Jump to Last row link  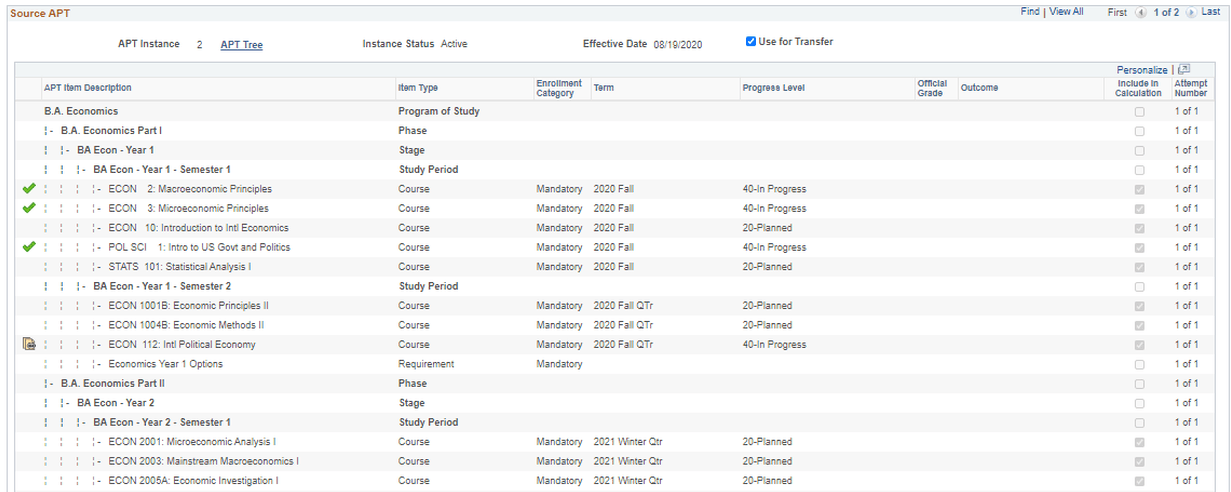1210,12
